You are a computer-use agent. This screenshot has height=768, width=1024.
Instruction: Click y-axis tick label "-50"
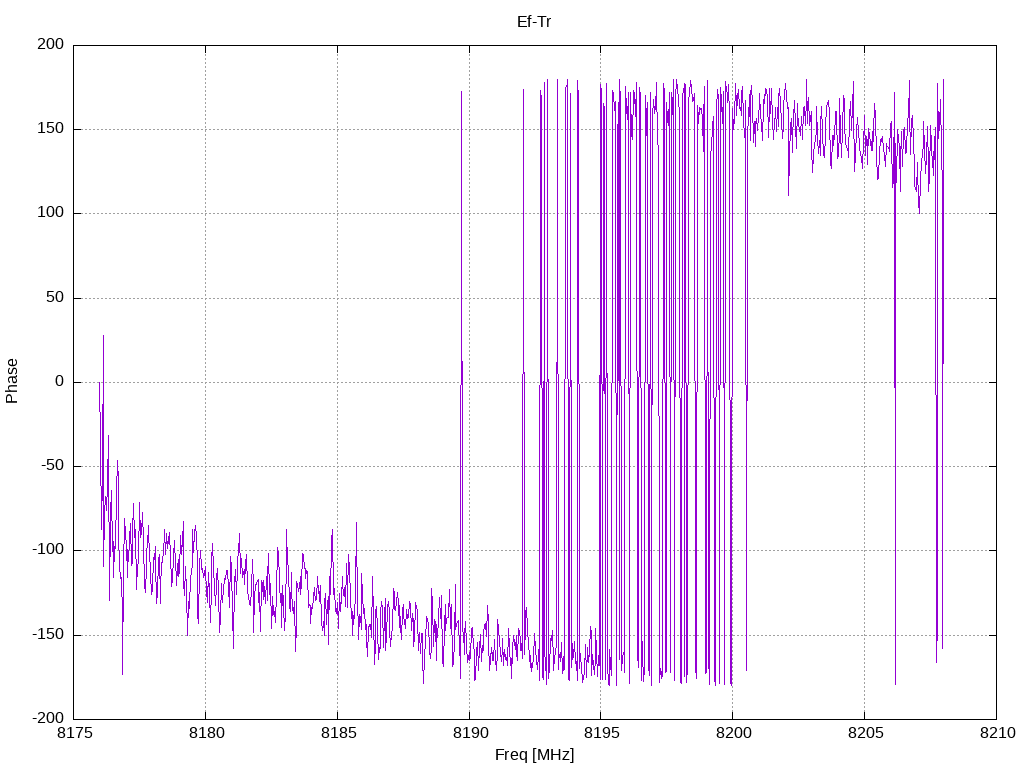coord(53,466)
